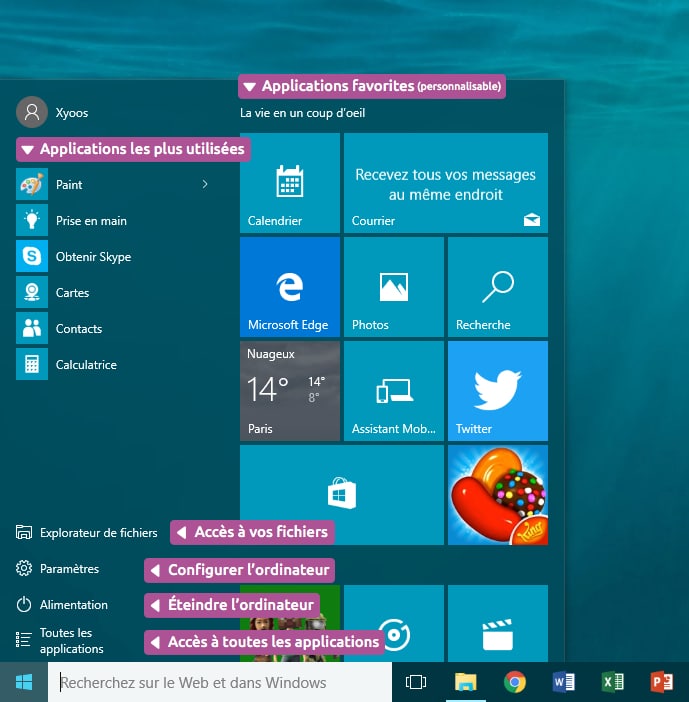
Task: Open Explorateur de fichiers
Action: point(87,532)
